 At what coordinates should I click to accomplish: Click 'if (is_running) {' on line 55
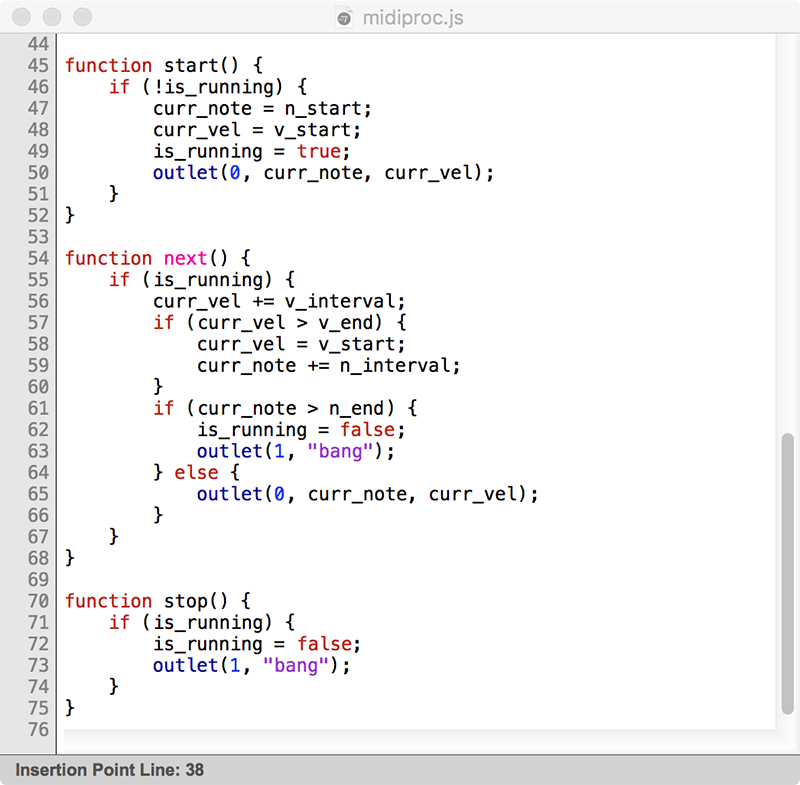click(x=202, y=280)
